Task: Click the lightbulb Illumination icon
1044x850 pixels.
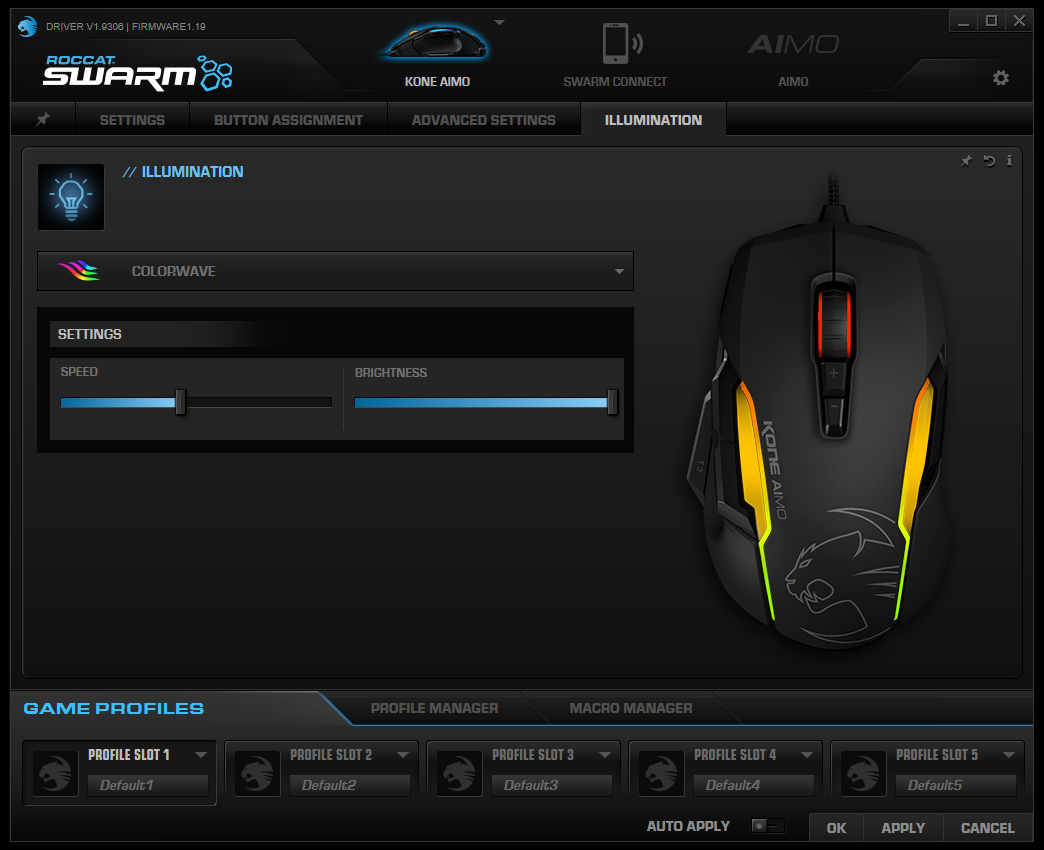Action: pyautogui.click(x=71, y=197)
